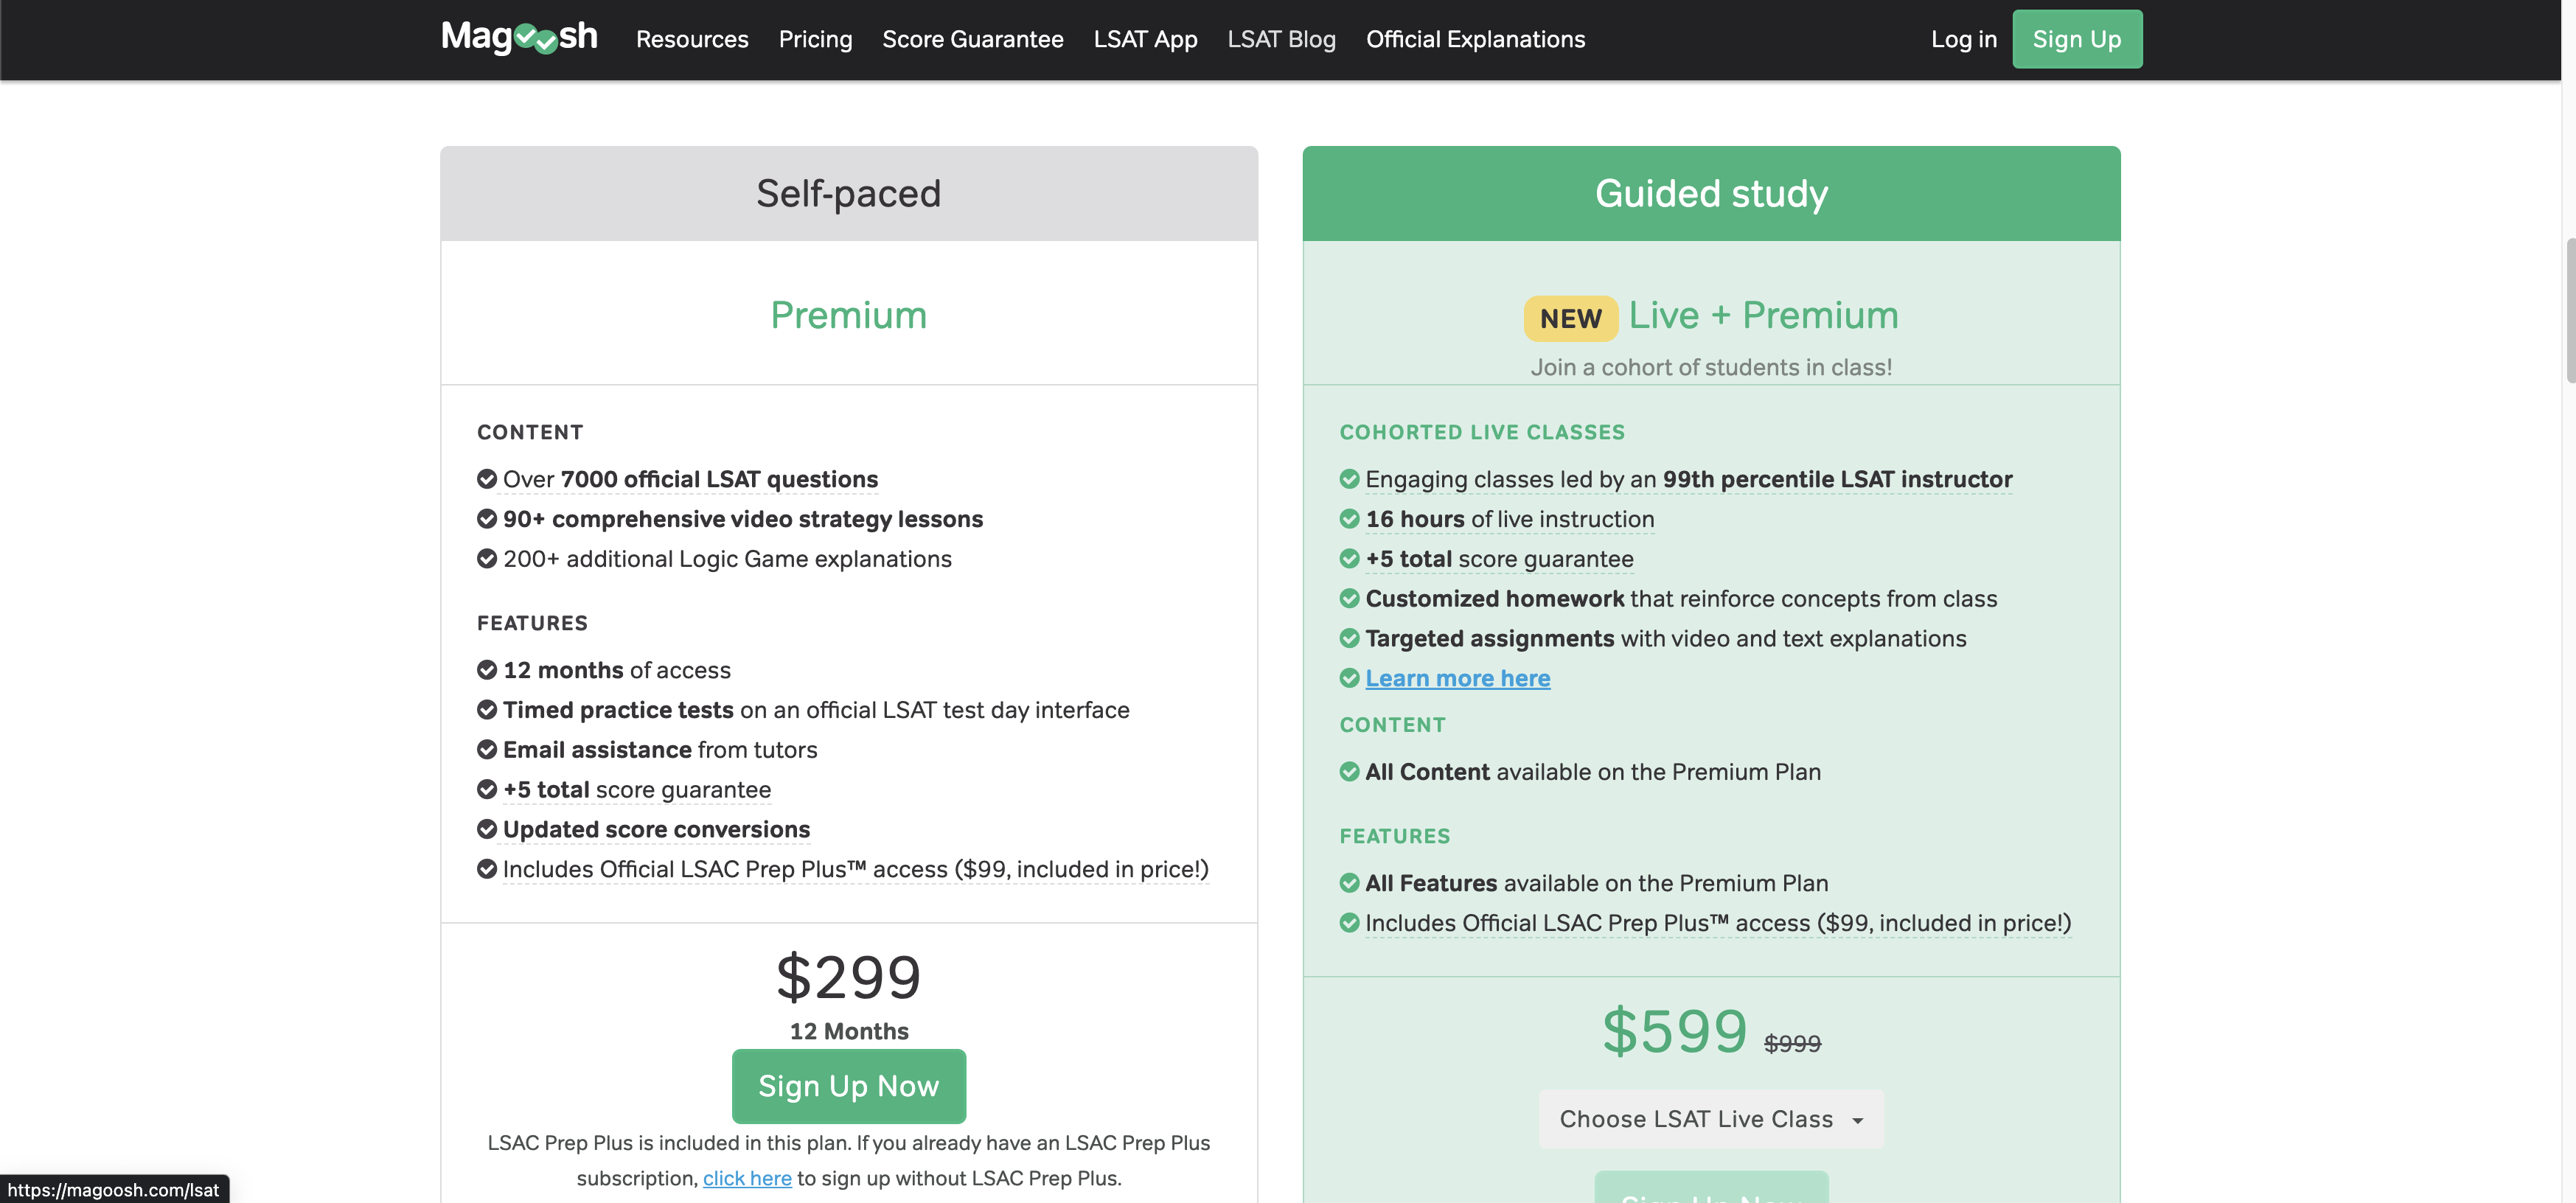Click green checkmark next to Customized homework
Screen dimensions: 2576x1203
[x=1349, y=598]
